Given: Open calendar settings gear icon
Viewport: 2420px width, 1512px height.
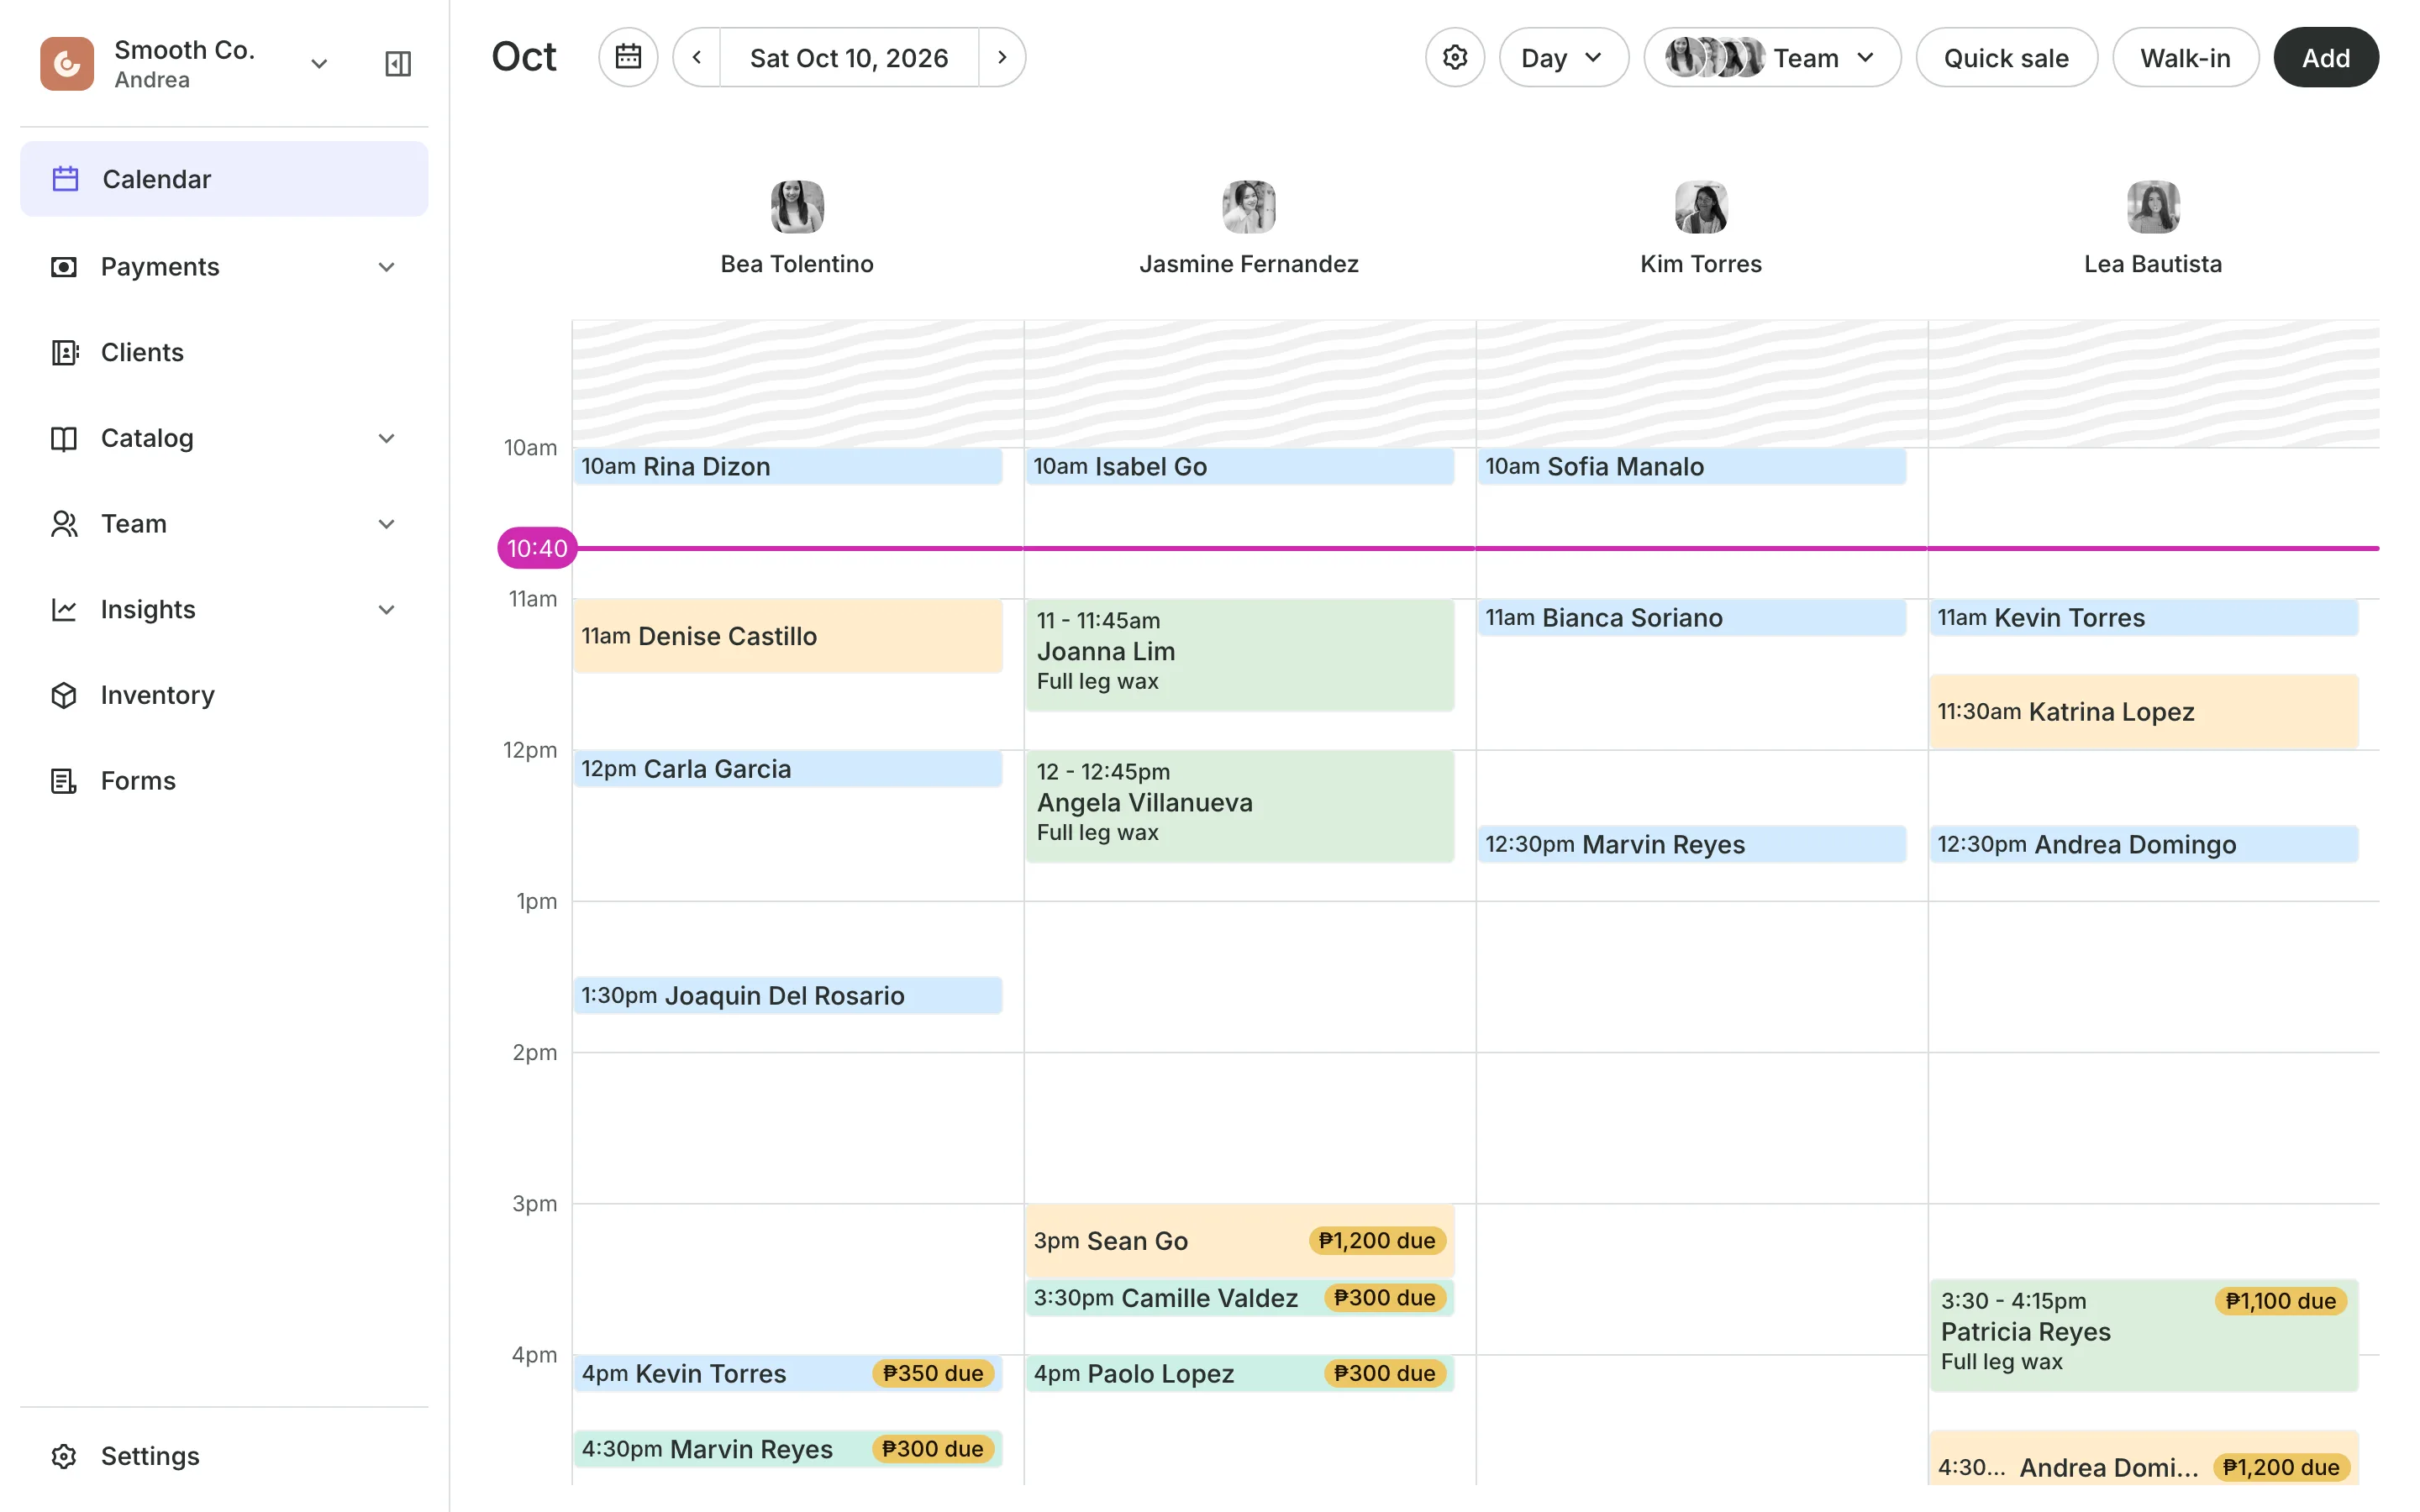Looking at the screenshot, I should point(1455,58).
